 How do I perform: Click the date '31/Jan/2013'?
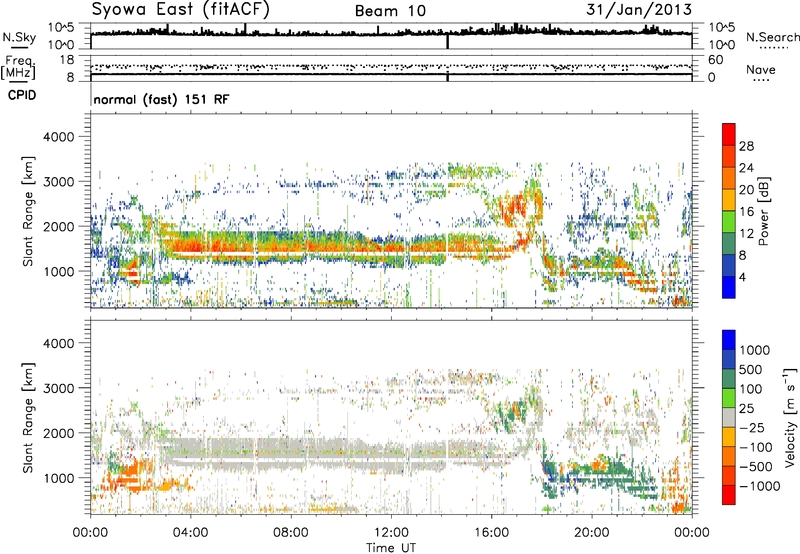pos(639,10)
